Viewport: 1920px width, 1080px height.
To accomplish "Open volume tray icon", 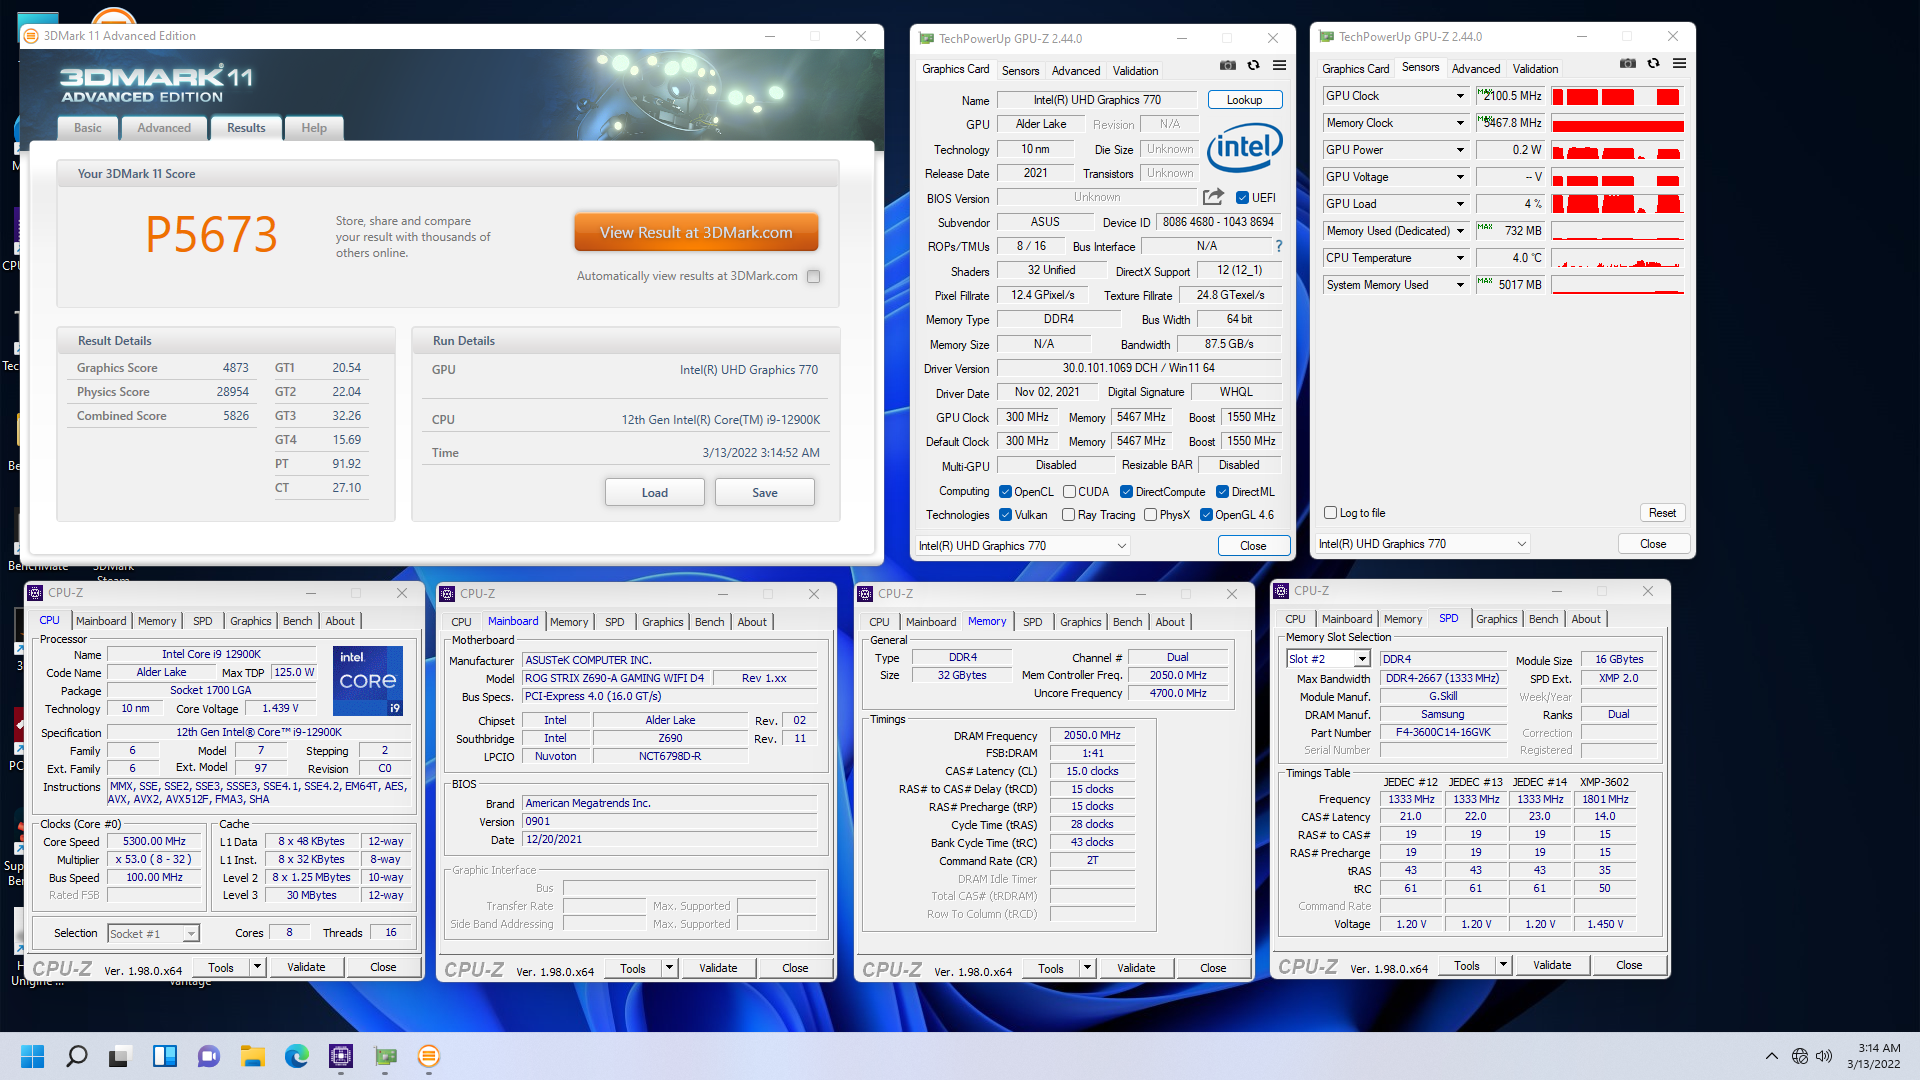I will click(x=1824, y=1056).
